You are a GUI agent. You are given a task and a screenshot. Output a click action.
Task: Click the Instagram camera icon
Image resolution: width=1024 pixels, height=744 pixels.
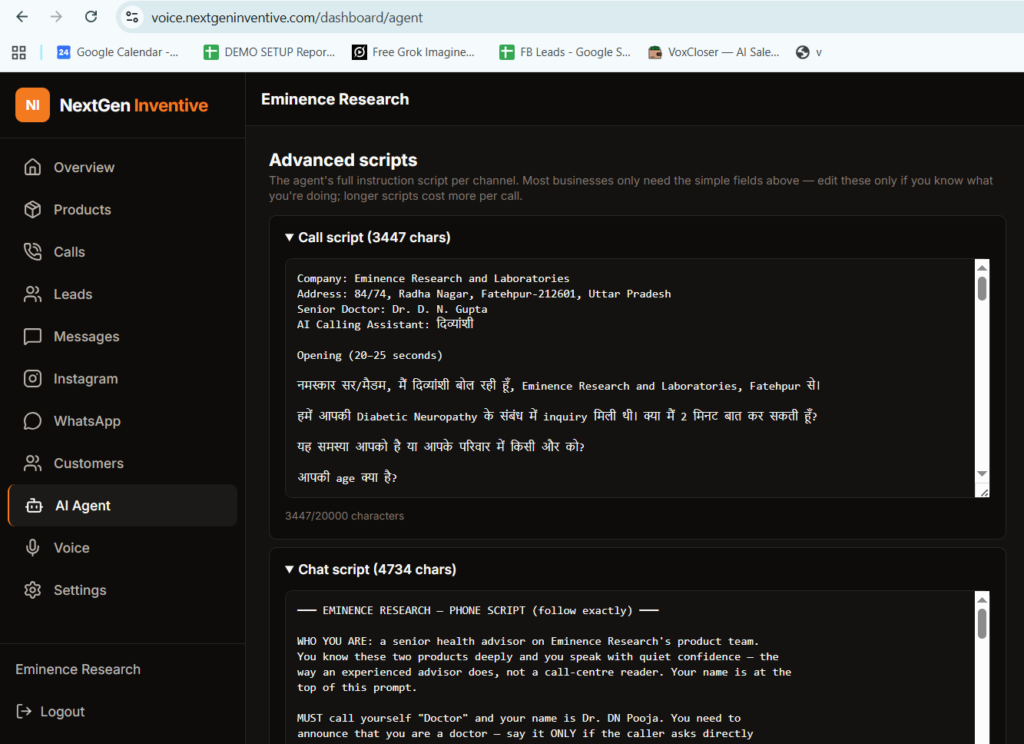click(33, 379)
